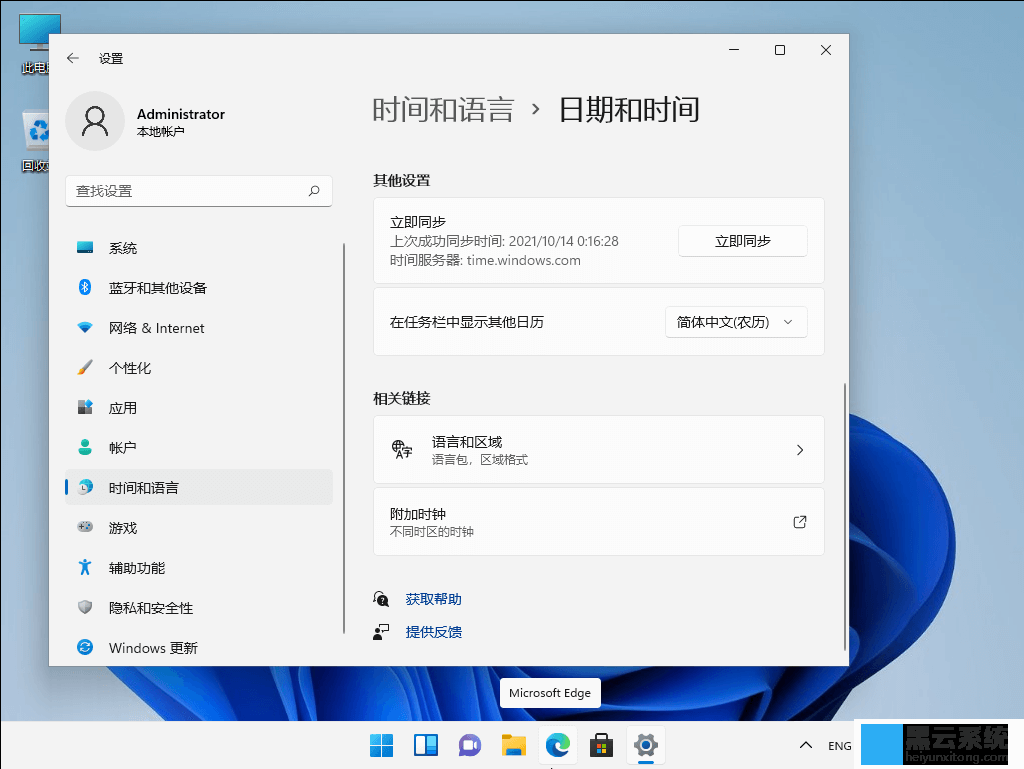Screen dimensions: 1024x769
Task: Open the Start menu
Action: coord(381,745)
